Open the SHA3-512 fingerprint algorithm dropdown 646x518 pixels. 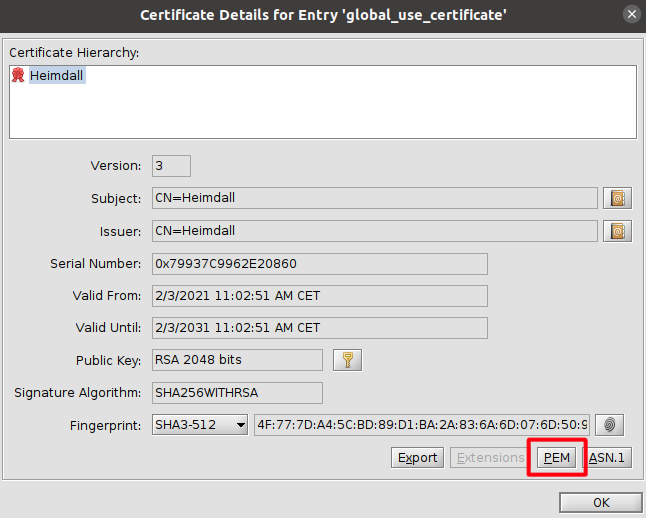coord(200,425)
